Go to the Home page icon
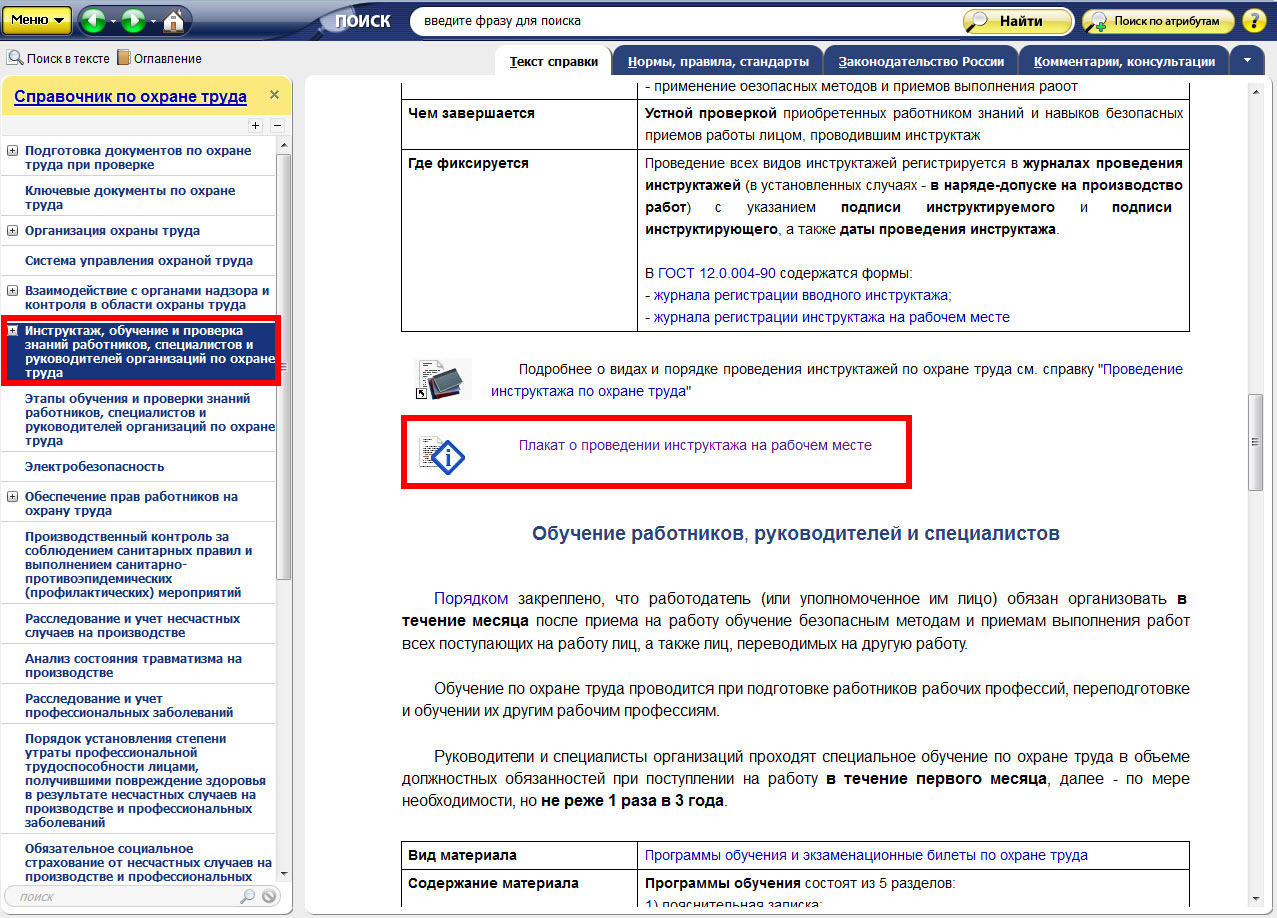The image size is (1277, 918). click(x=173, y=20)
